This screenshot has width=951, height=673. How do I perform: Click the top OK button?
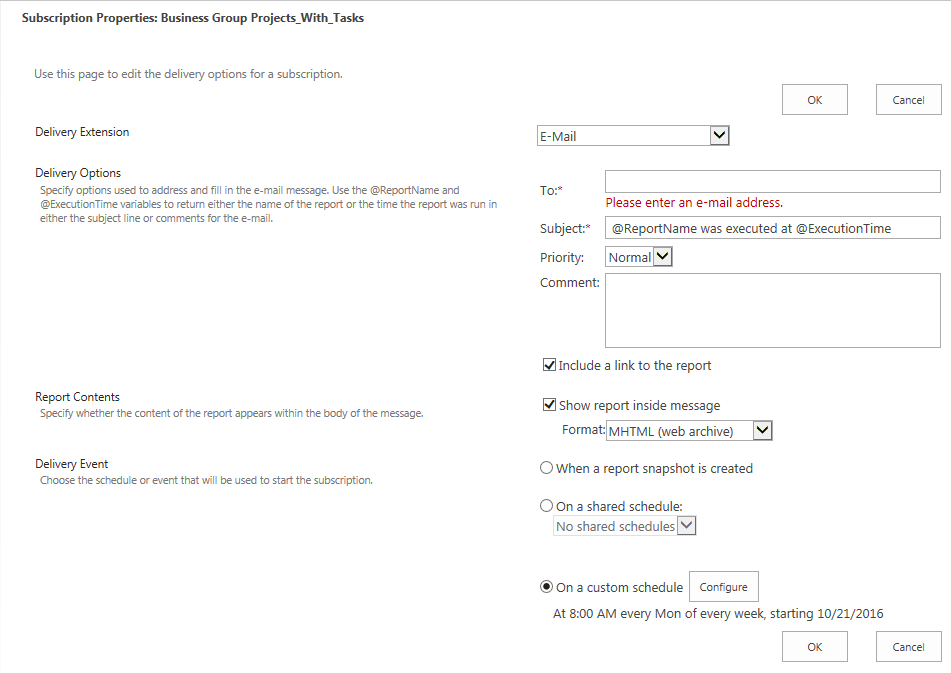tap(815, 99)
